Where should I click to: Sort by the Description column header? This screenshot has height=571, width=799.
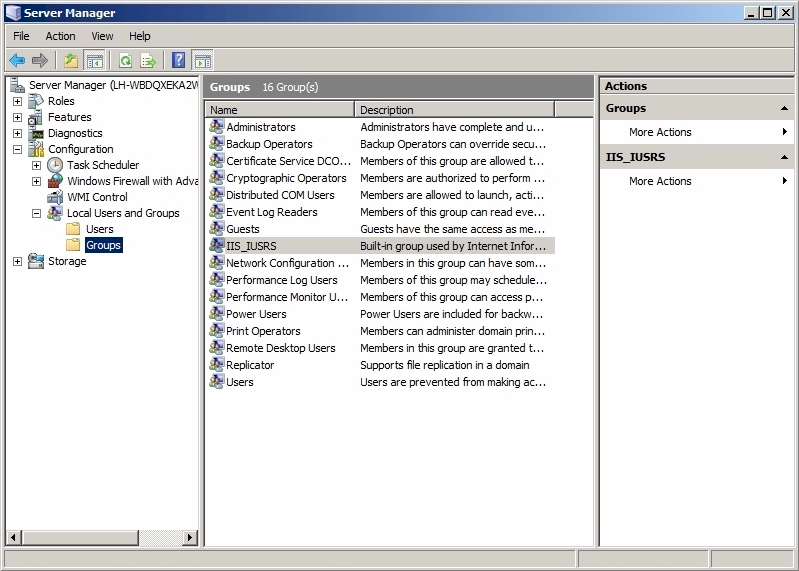[455, 110]
